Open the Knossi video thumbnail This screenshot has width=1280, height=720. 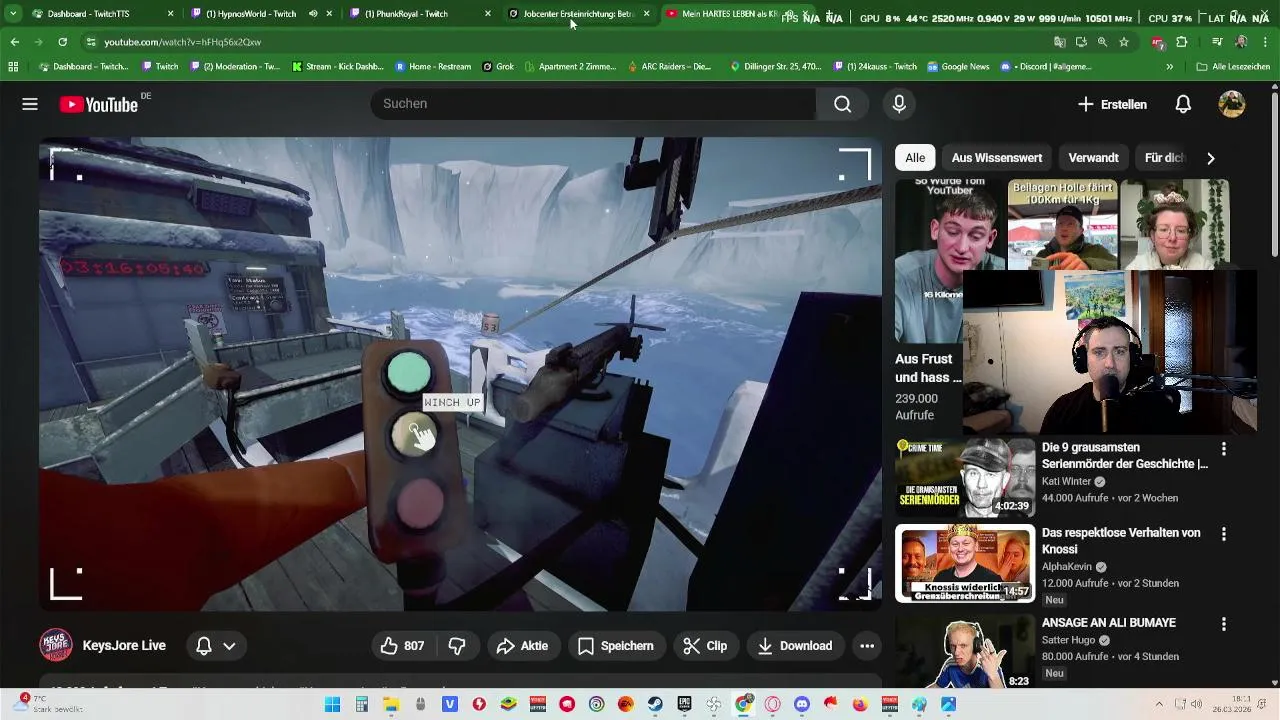[x=965, y=563]
